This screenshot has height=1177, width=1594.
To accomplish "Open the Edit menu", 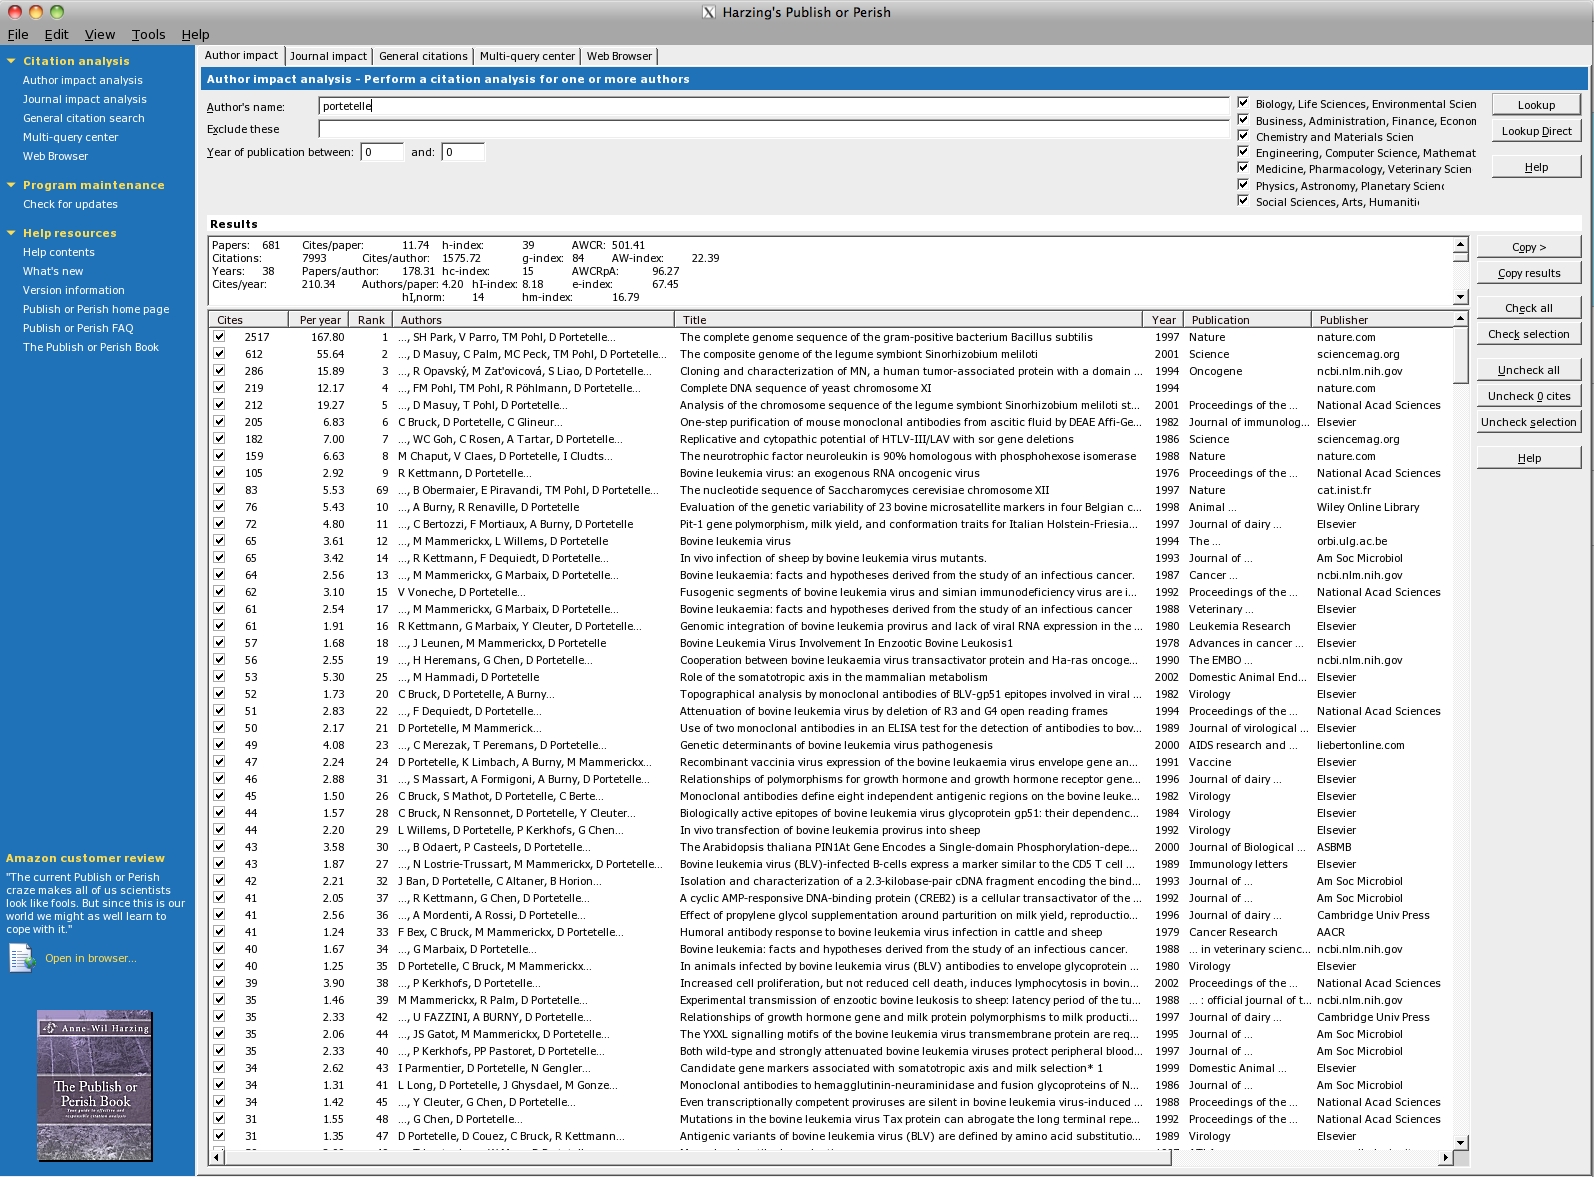I will click(56, 34).
